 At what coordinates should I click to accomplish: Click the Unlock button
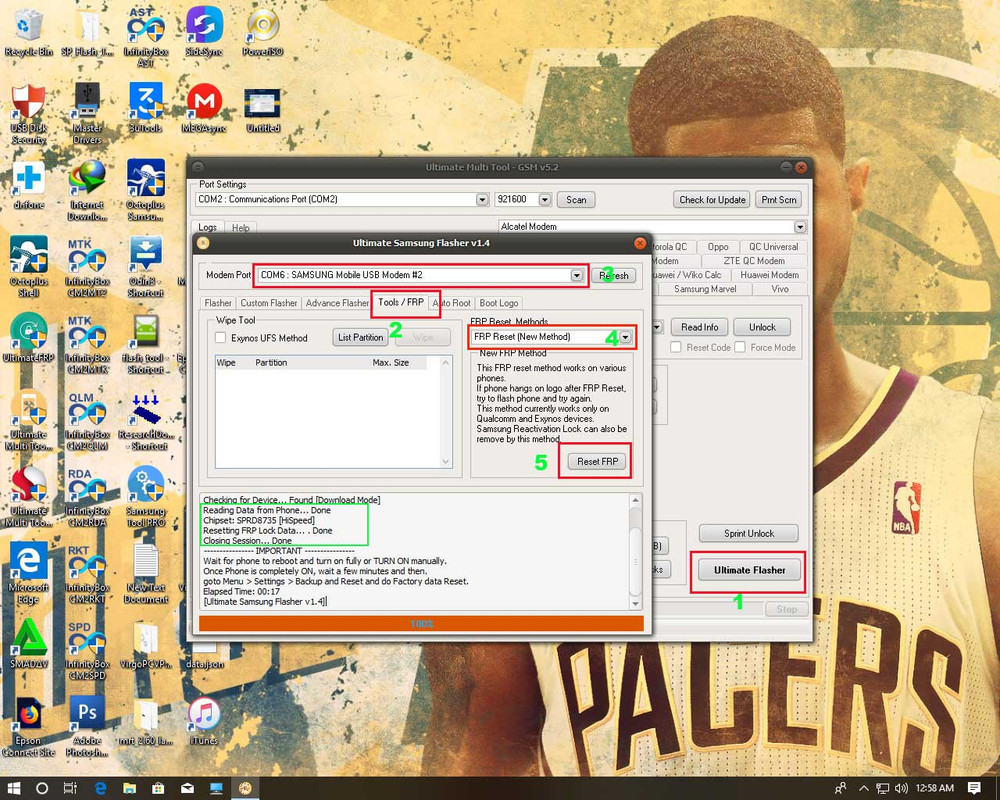(762, 327)
